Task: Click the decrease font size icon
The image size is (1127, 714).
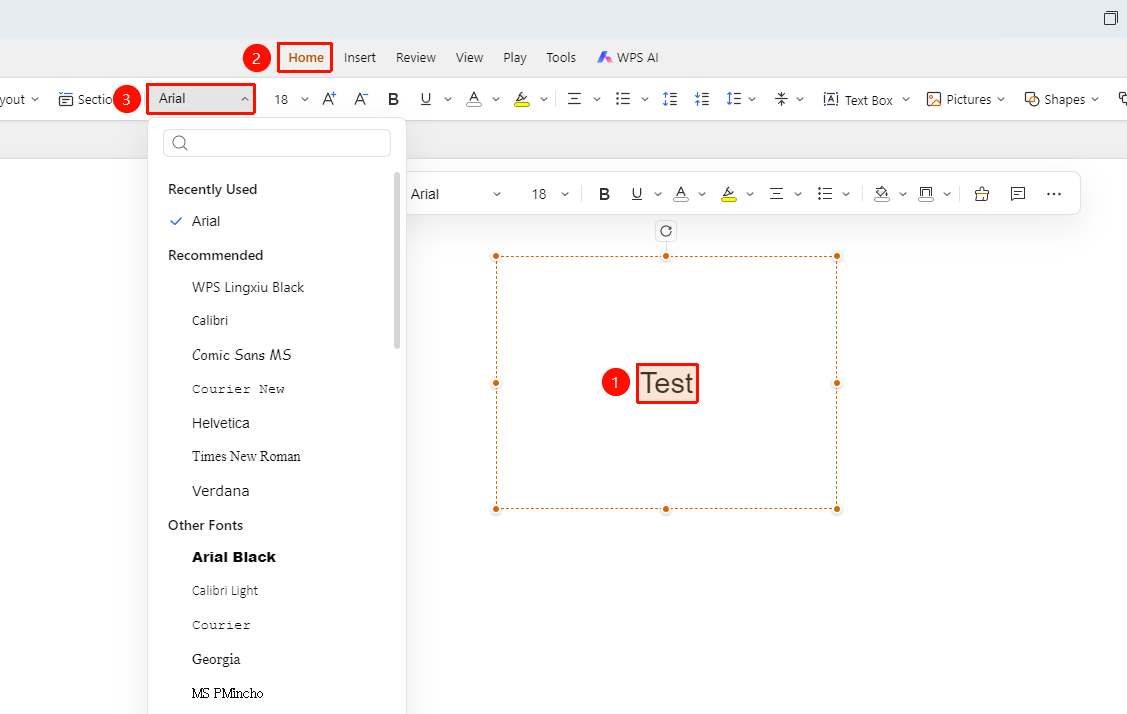Action: tap(361, 99)
